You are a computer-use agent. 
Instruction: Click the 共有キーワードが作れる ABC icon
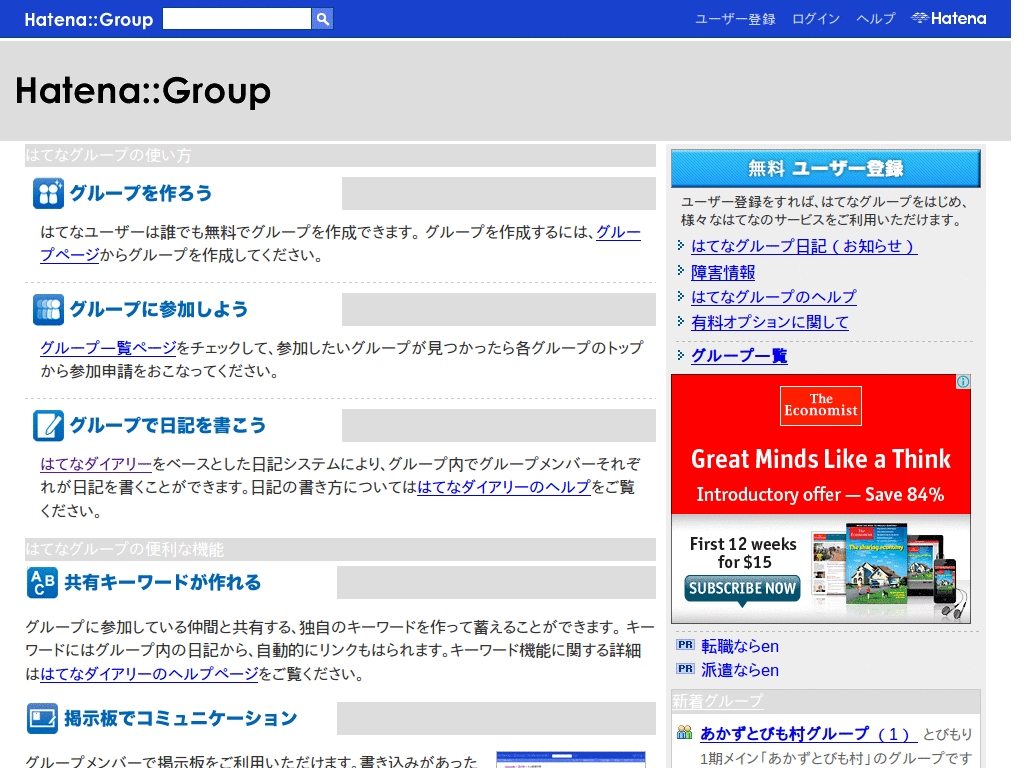[x=42, y=583]
